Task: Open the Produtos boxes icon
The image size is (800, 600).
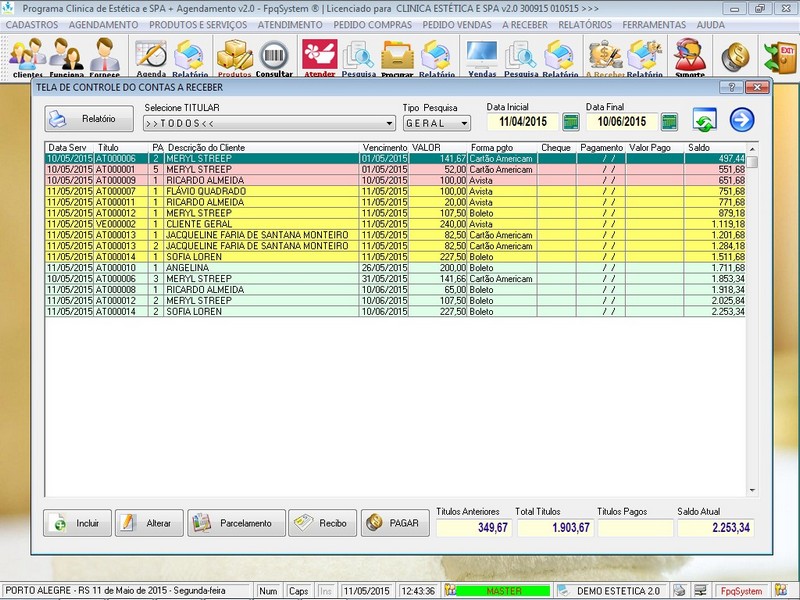Action: point(235,57)
